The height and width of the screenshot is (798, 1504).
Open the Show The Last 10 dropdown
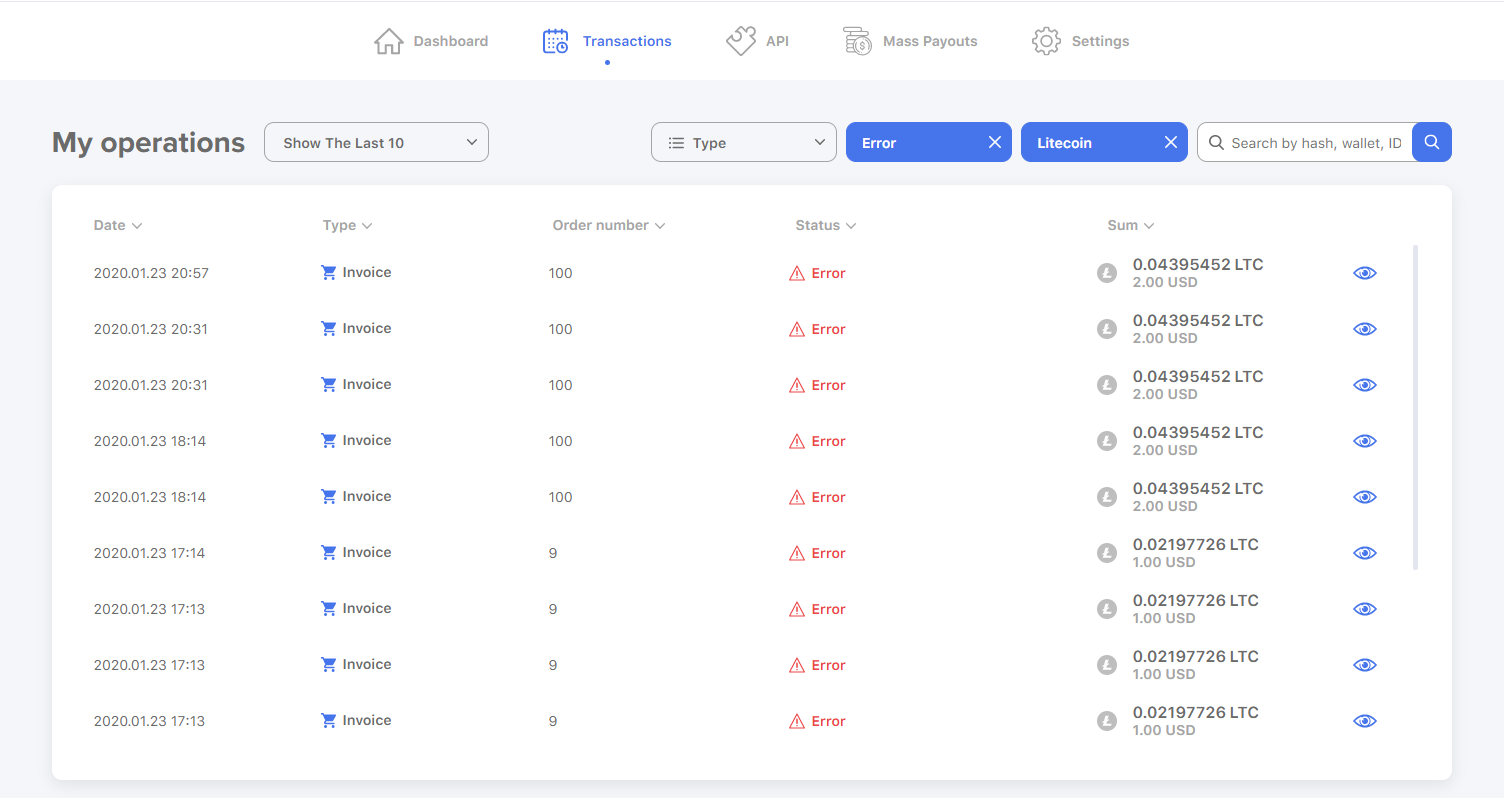click(376, 142)
